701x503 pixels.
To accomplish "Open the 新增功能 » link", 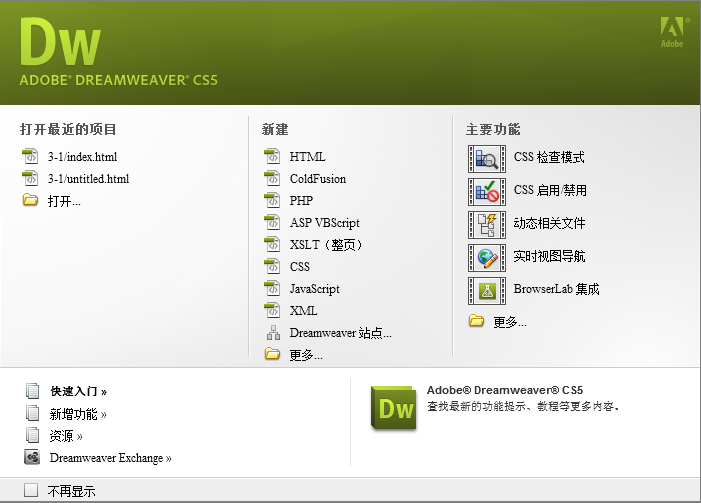I will (78, 414).
